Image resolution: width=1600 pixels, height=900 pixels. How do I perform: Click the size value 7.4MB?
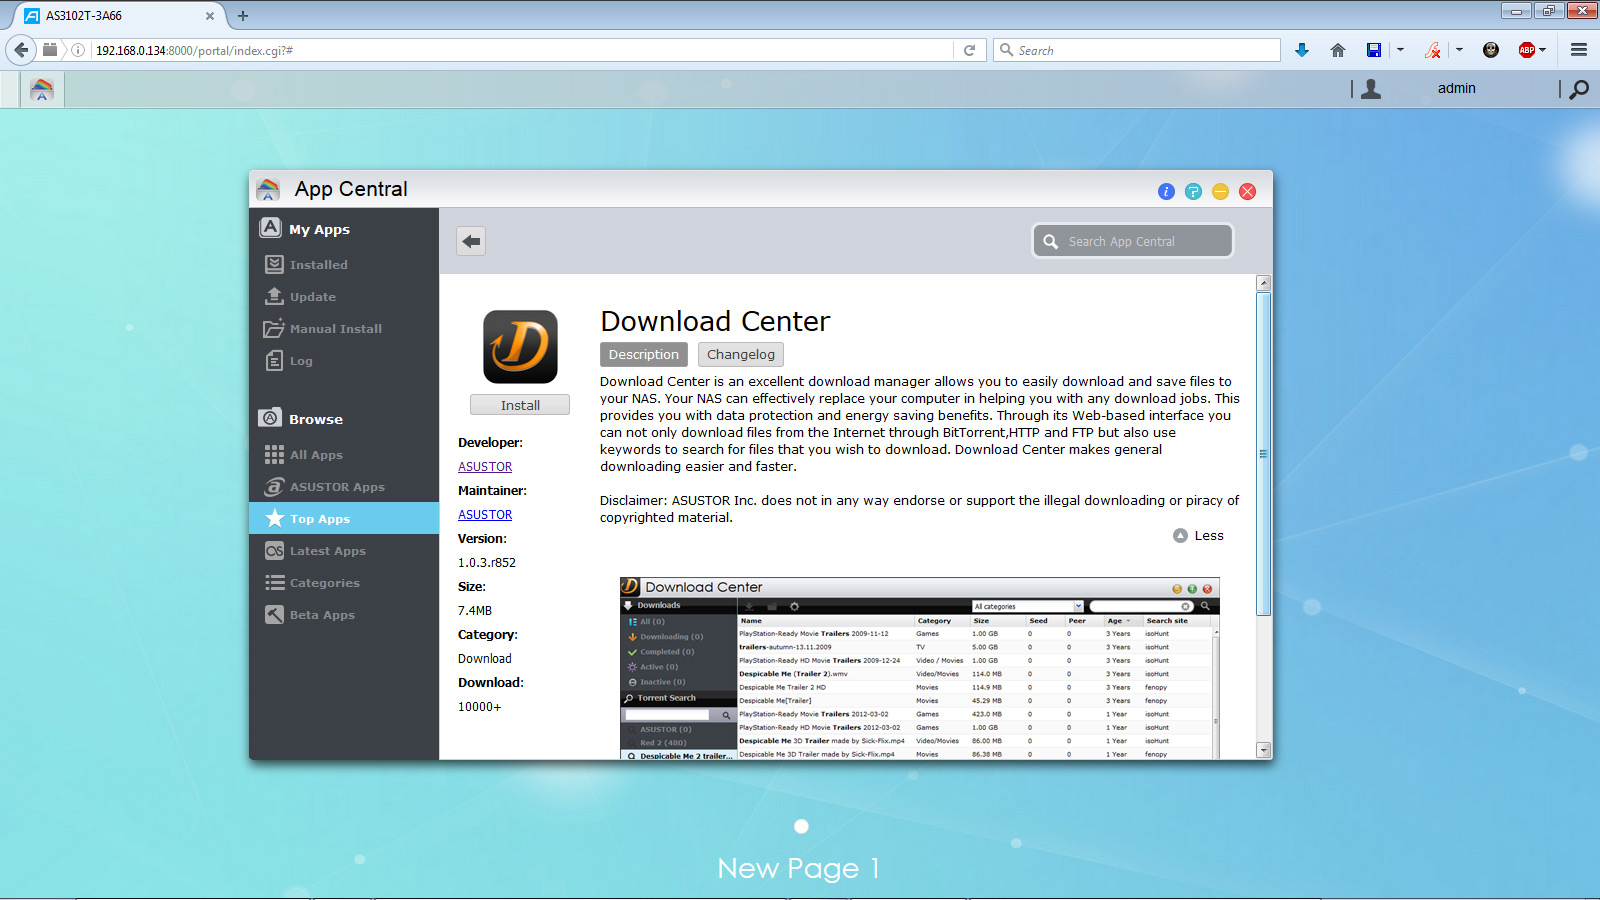click(x=475, y=611)
